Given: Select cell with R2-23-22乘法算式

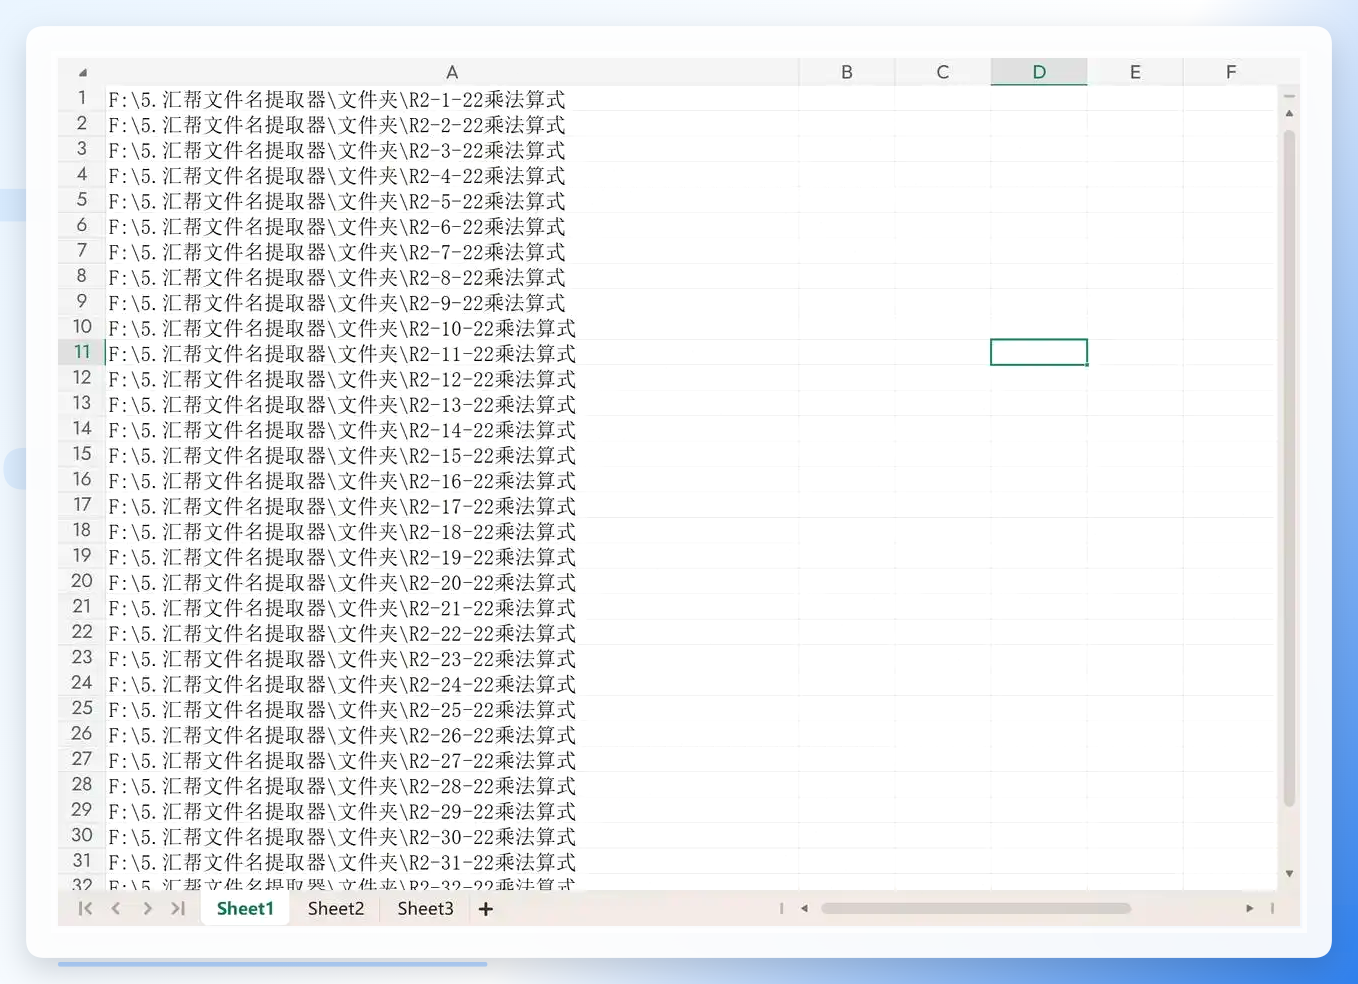Looking at the screenshot, I should (x=452, y=658).
